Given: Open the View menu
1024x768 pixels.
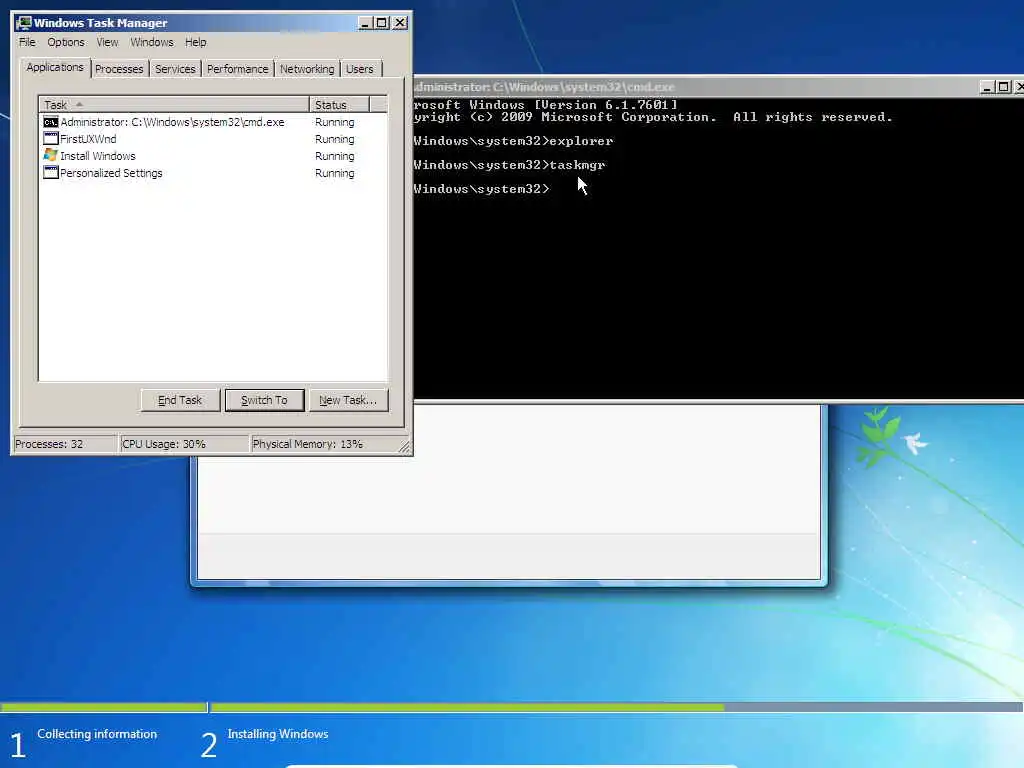Looking at the screenshot, I should point(107,42).
